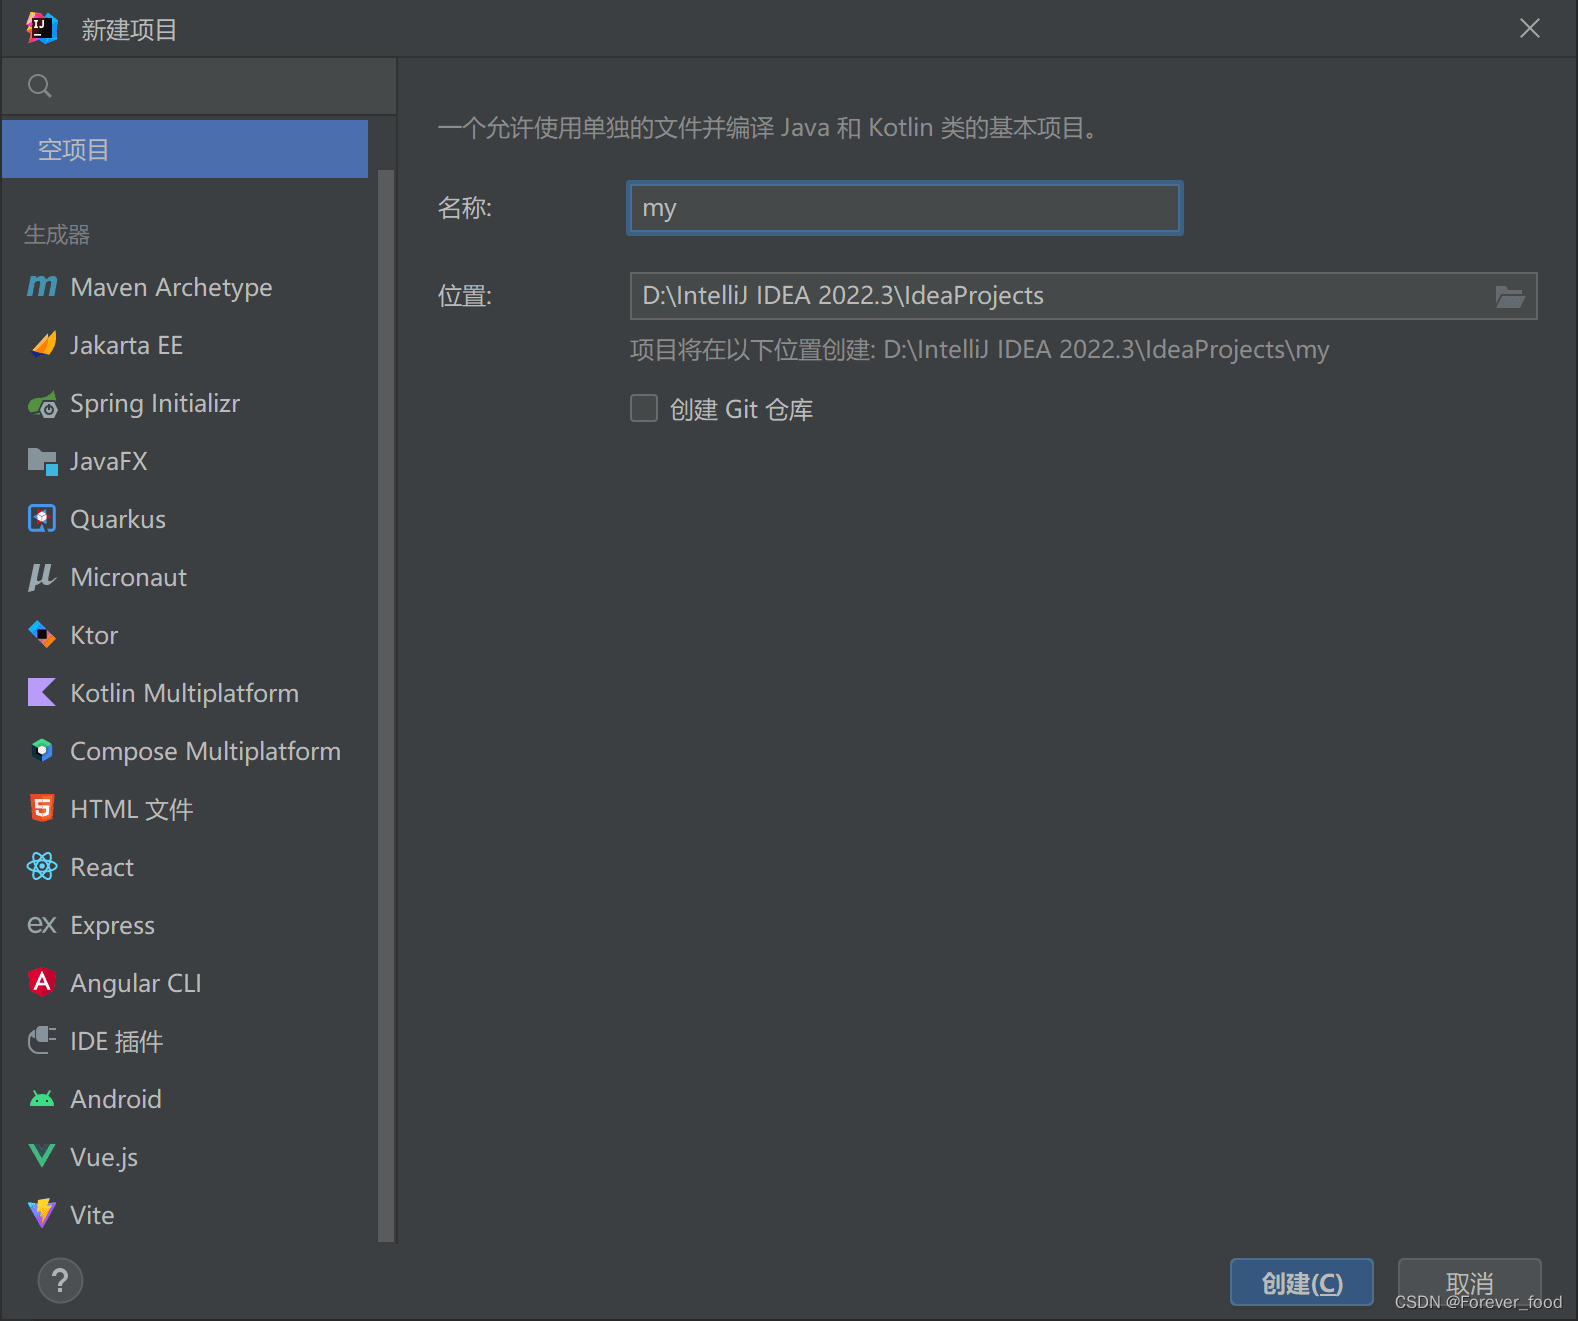Click the Jakarta EE icon
This screenshot has width=1578, height=1321.
pyautogui.click(x=43, y=345)
